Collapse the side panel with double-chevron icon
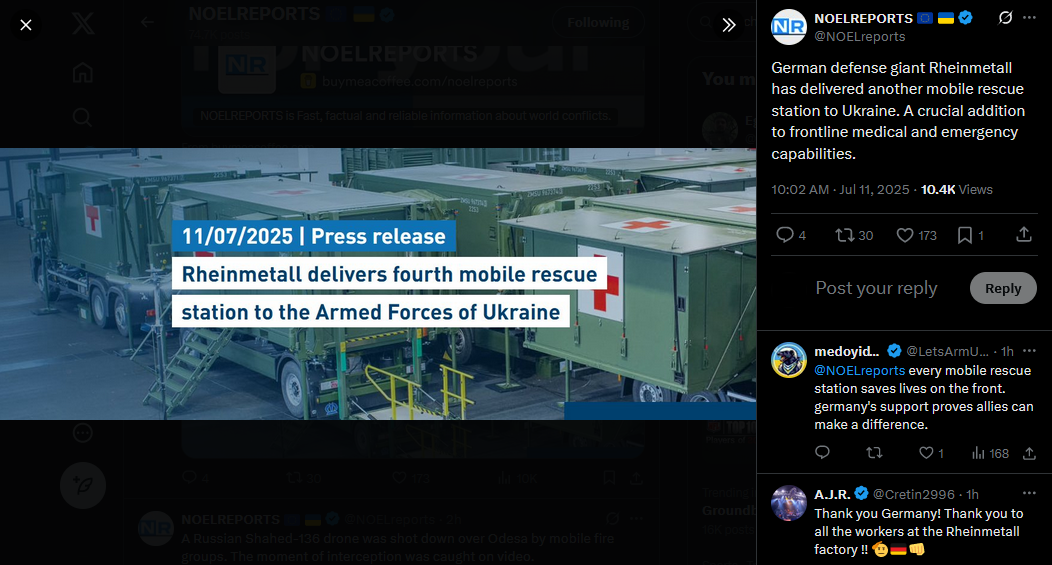Screen dimensions: 1052x565 coord(729,25)
